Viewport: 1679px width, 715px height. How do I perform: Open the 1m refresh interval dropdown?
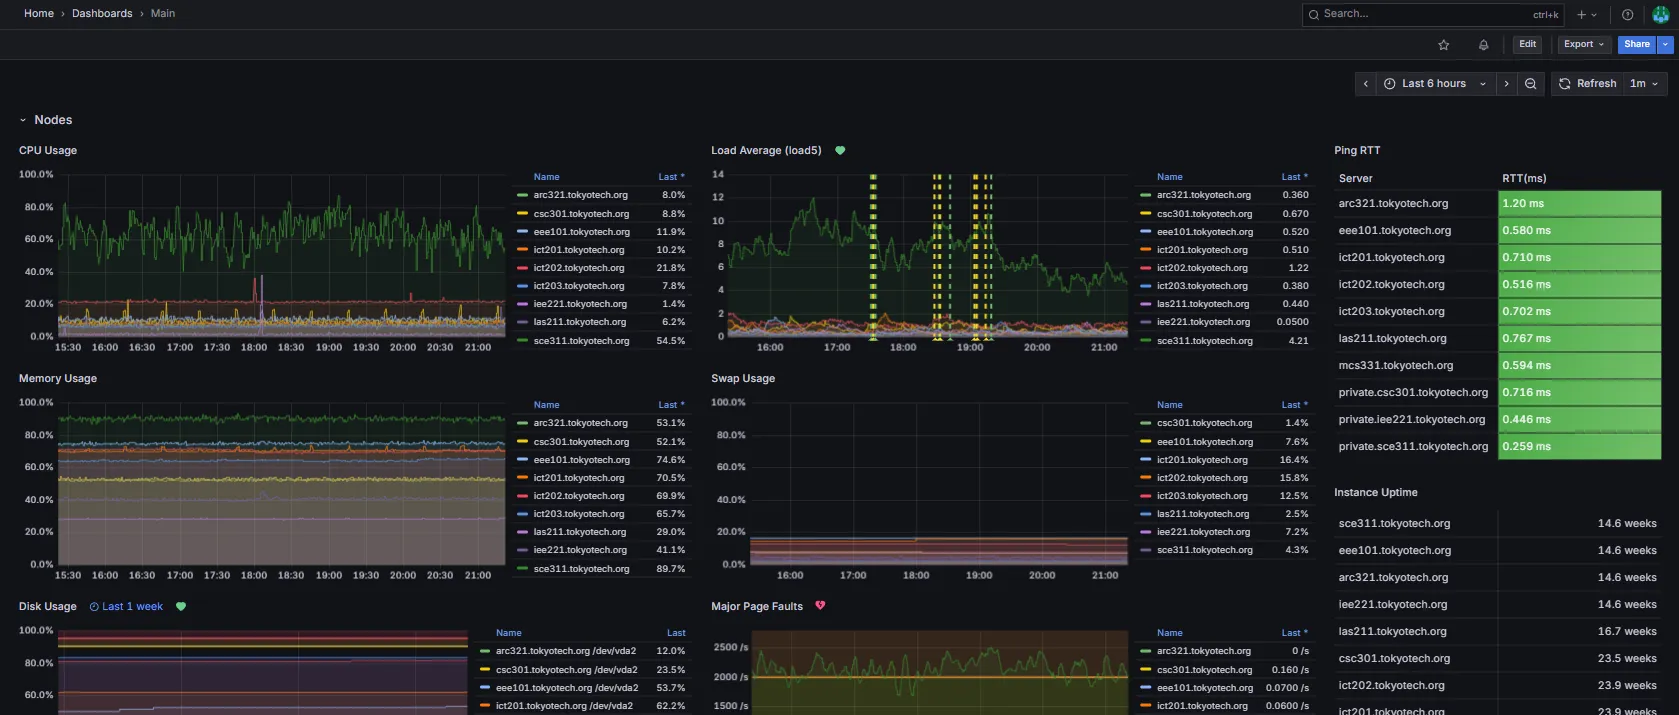tap(1643, 84)
